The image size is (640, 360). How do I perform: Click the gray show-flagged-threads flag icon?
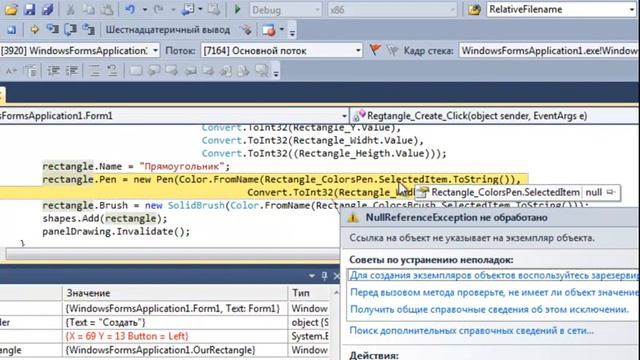[x=392, y=50]
